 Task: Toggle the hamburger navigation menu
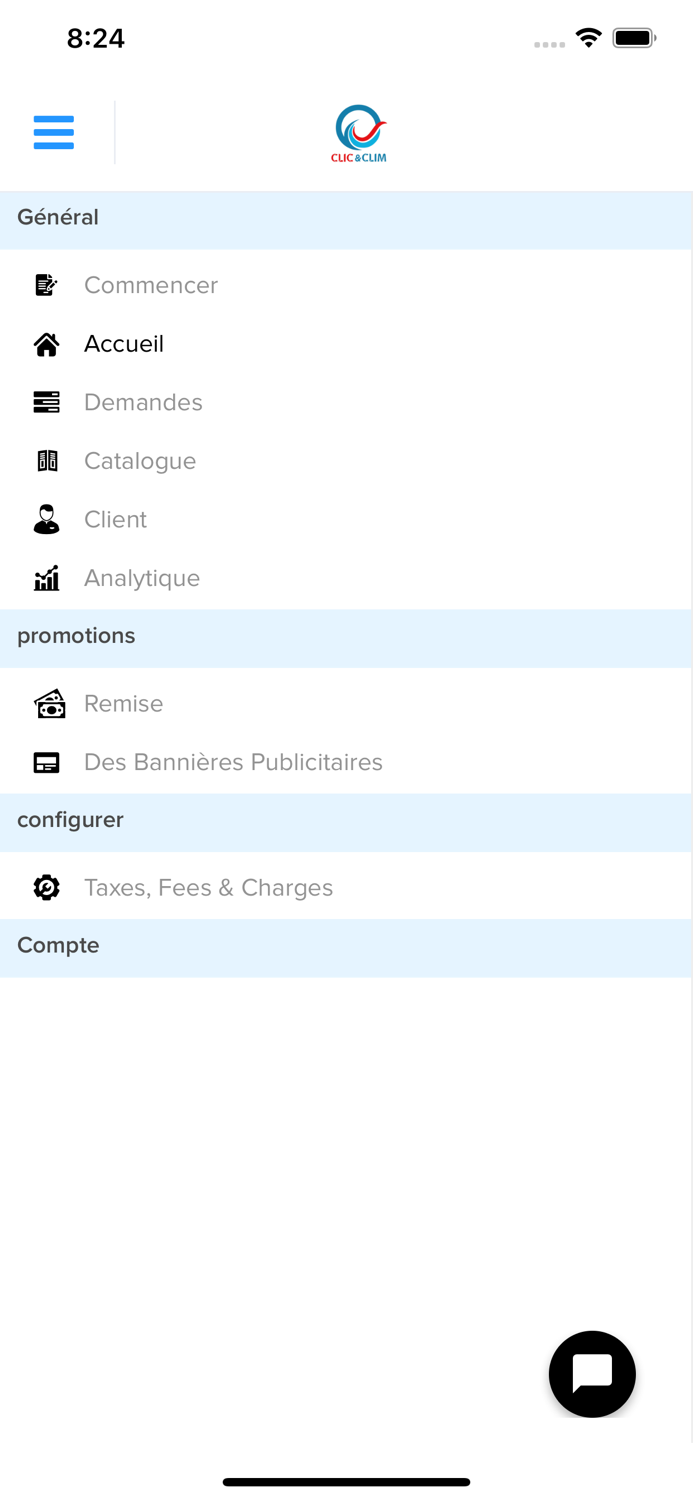click(x=53, y=131)
